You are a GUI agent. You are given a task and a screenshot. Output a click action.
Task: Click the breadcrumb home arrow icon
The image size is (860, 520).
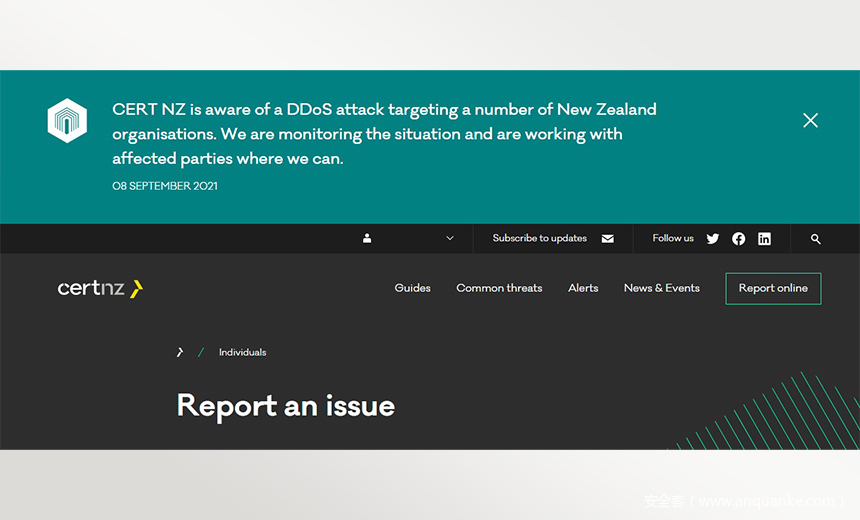coord(180,352)
